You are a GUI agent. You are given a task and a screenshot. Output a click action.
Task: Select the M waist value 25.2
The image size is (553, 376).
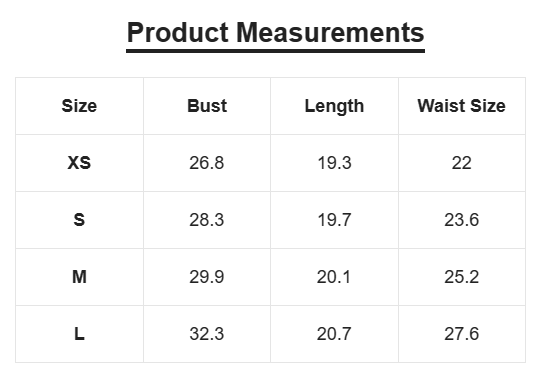click(x=462, y=277)
